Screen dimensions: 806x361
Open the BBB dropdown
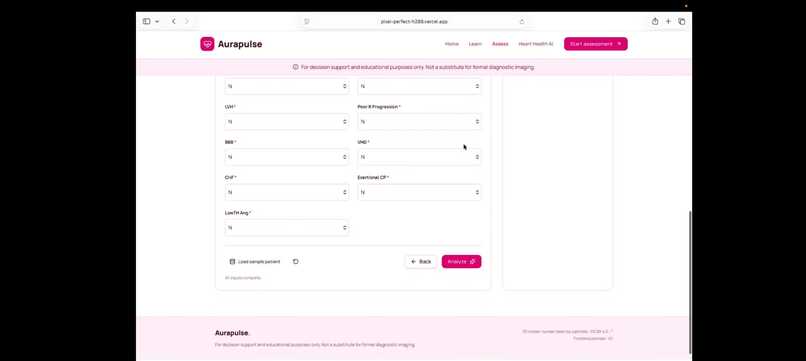point(287,157)
